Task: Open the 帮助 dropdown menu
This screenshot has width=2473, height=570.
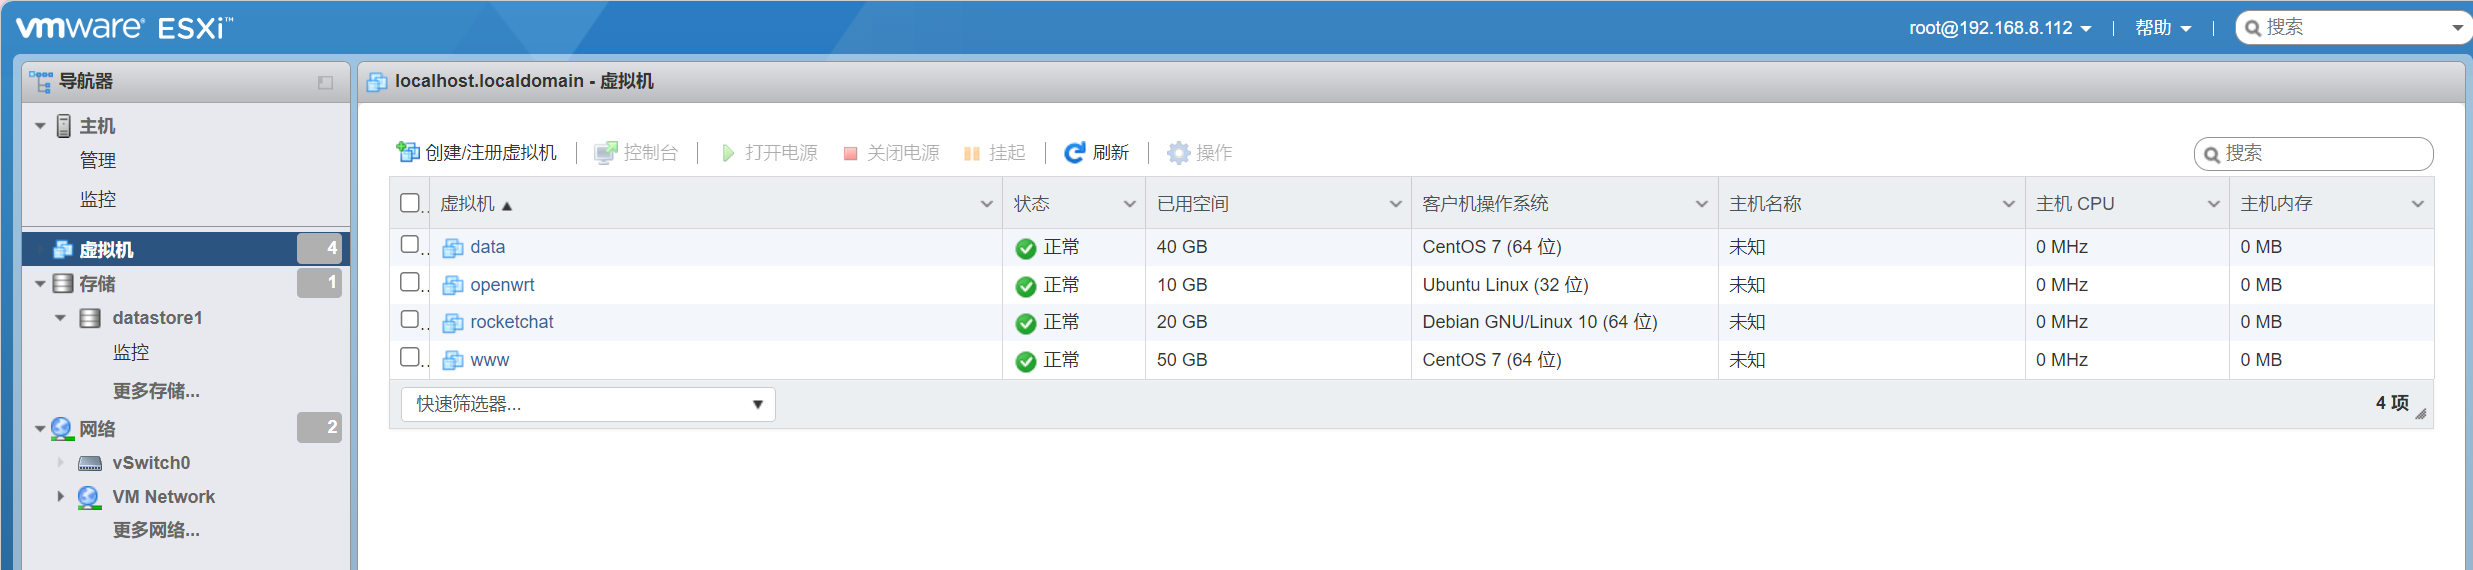Action: [2163, 28]
